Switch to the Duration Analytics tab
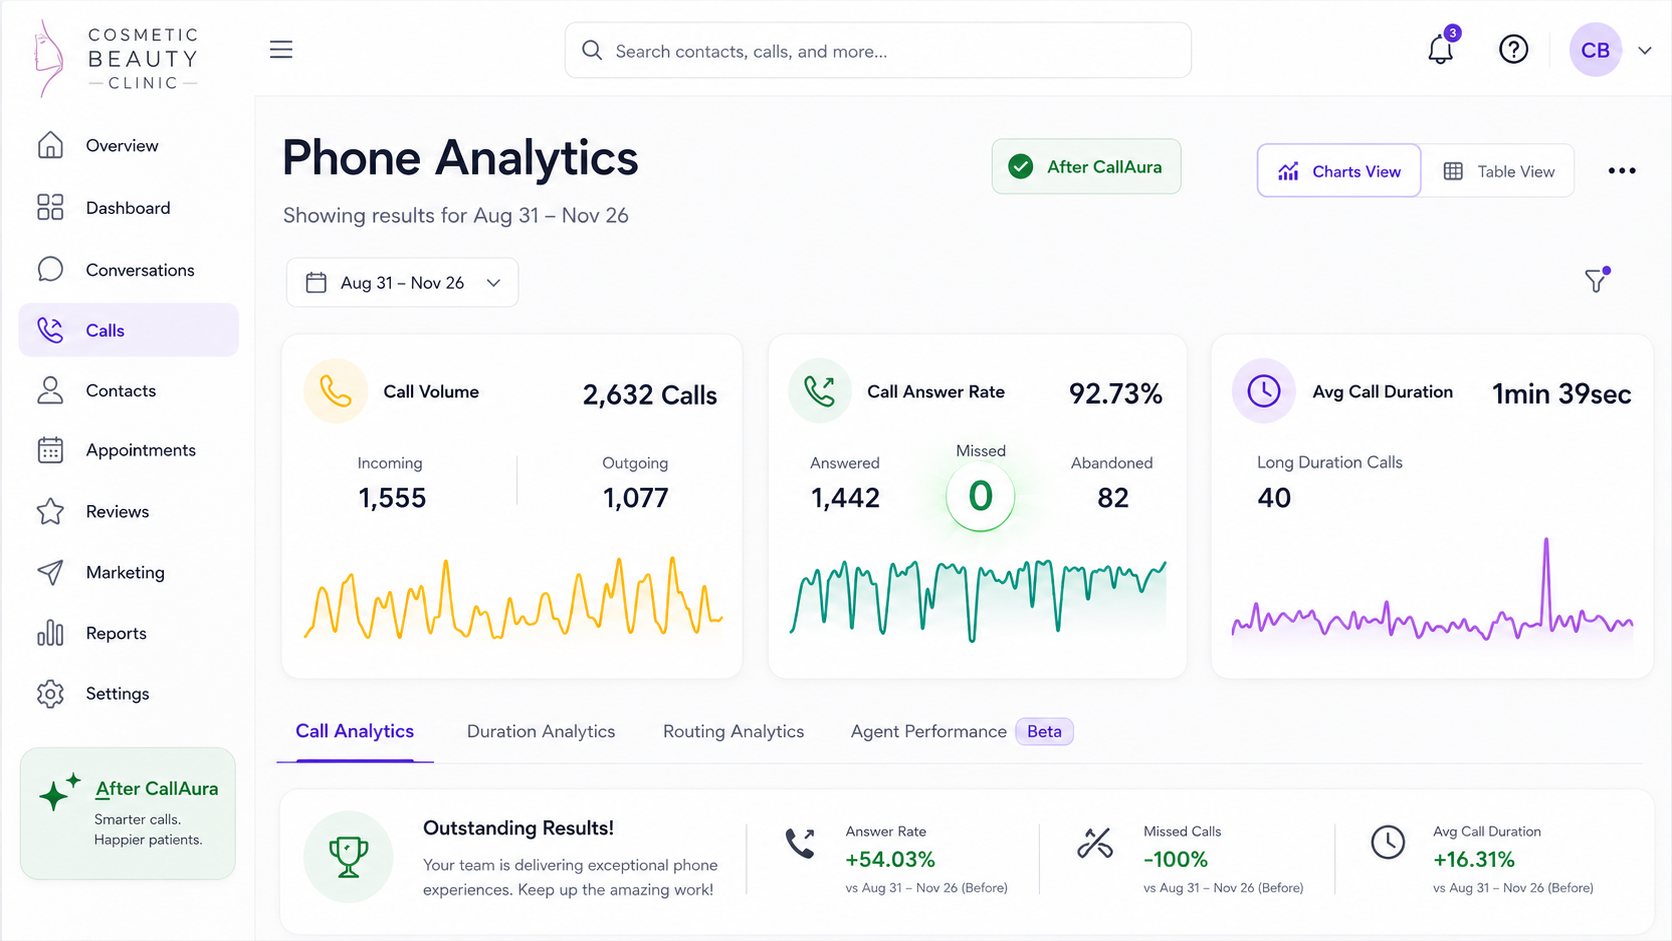The image size is (1672, 941). point(541,731)
